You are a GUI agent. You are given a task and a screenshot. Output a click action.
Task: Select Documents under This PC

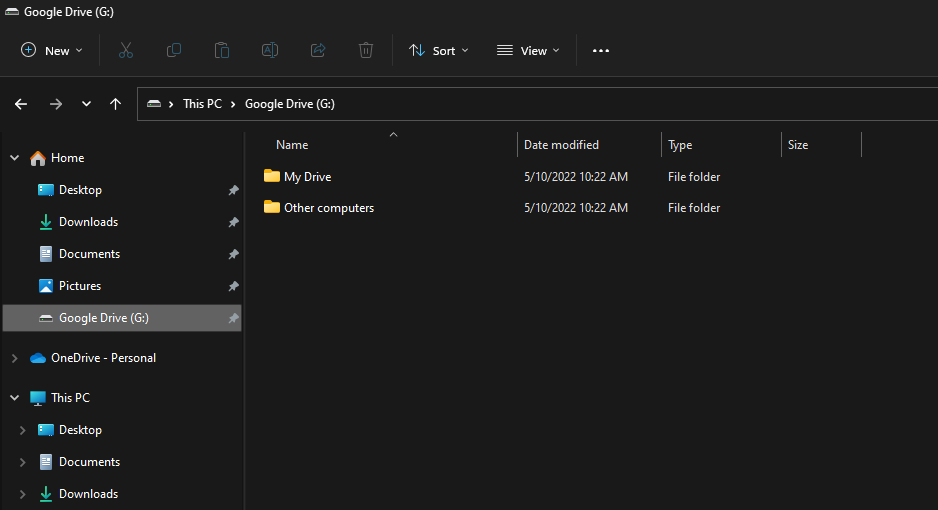[x=89, y=462]
